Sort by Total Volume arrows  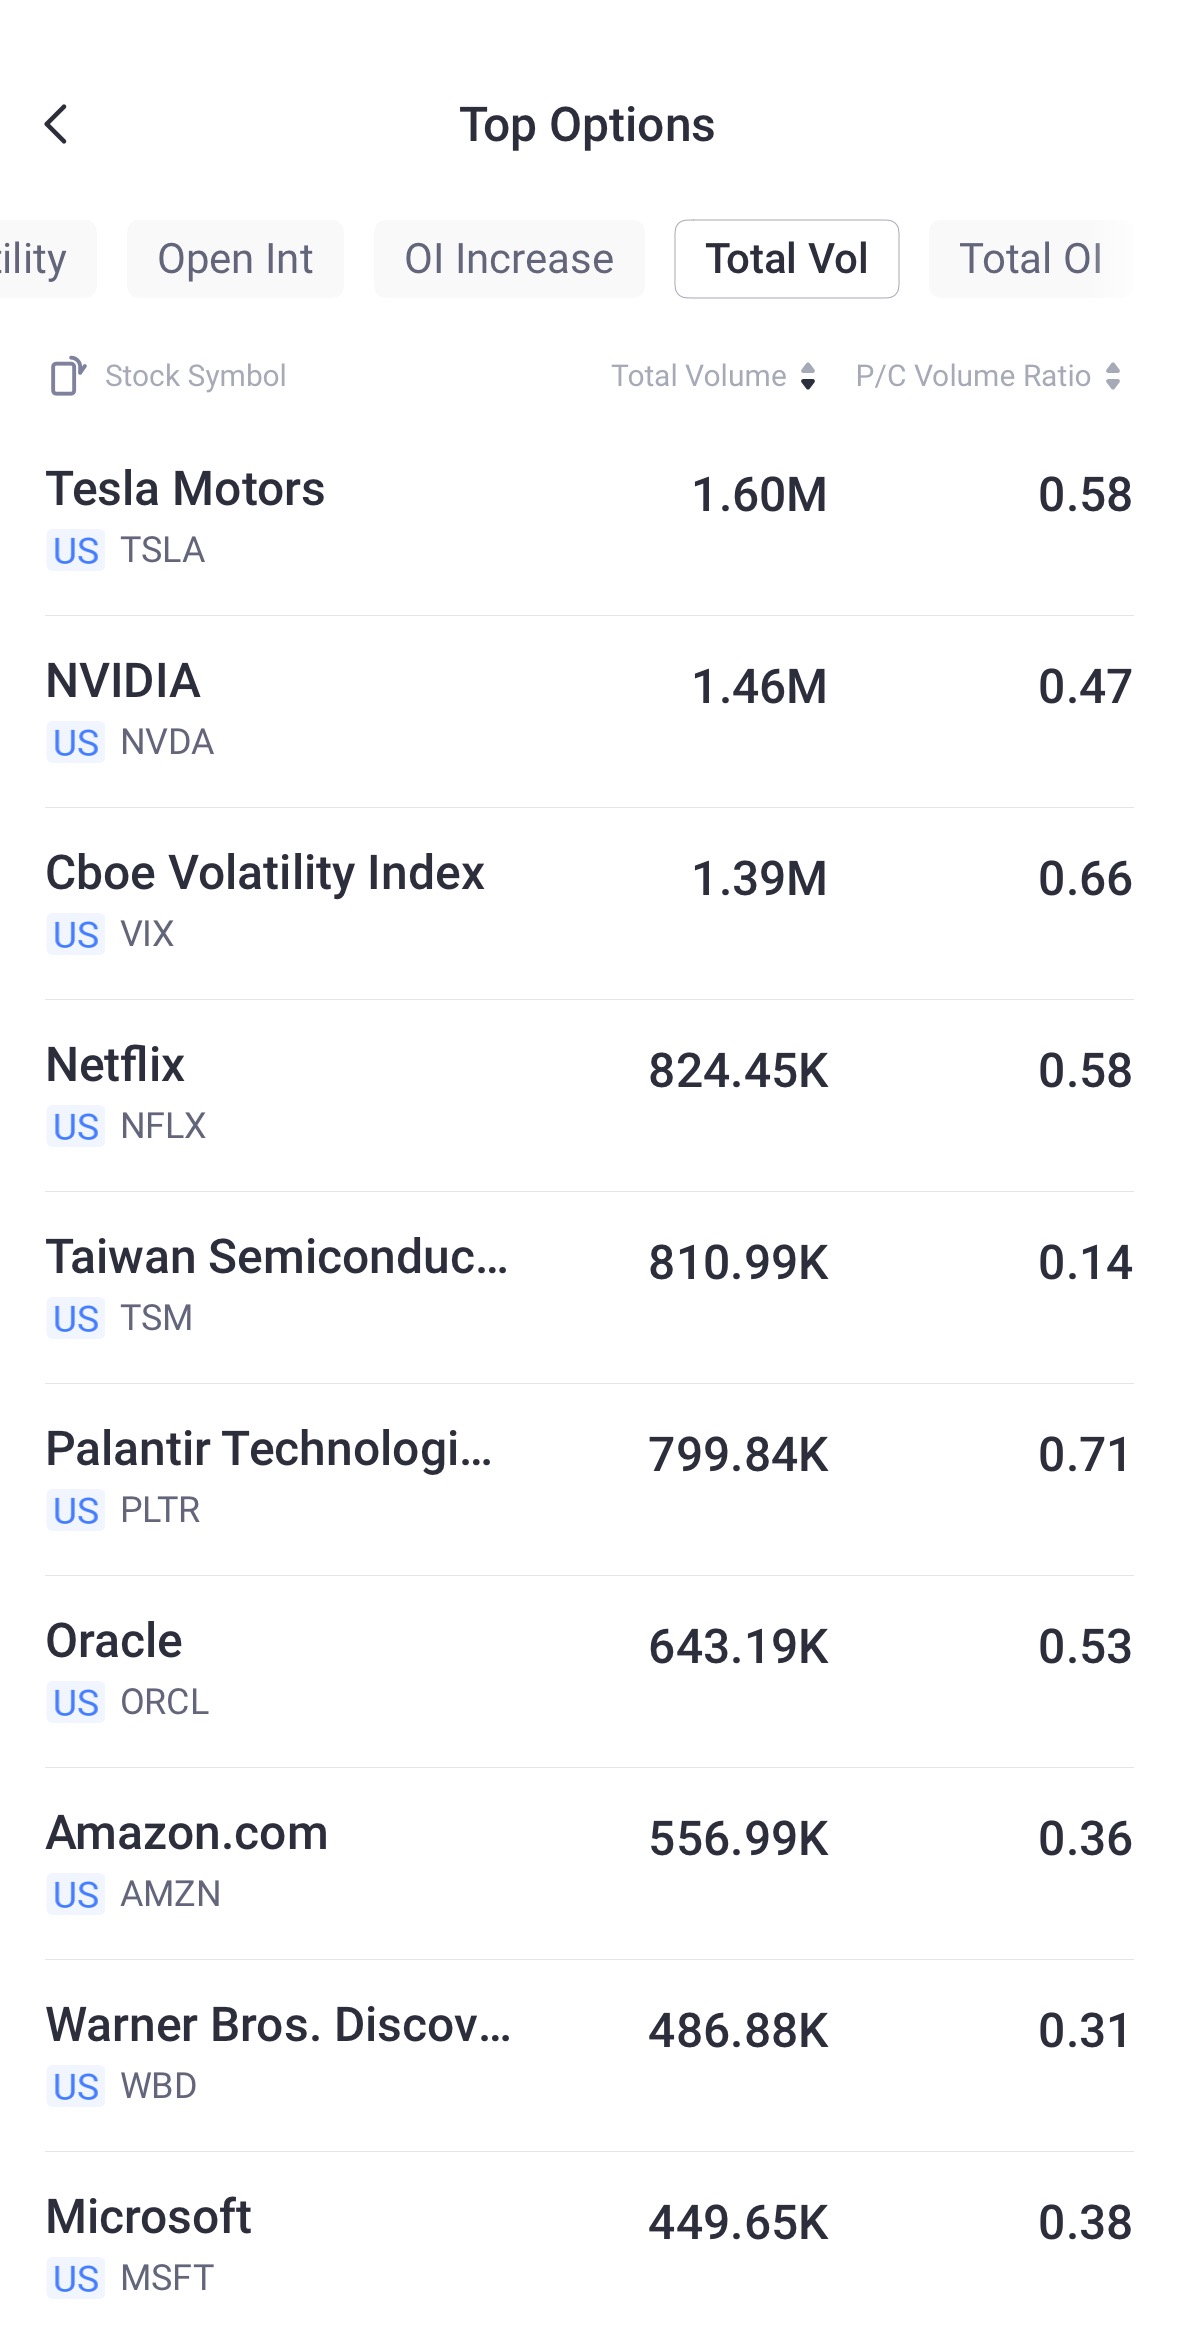click(808, 376)
